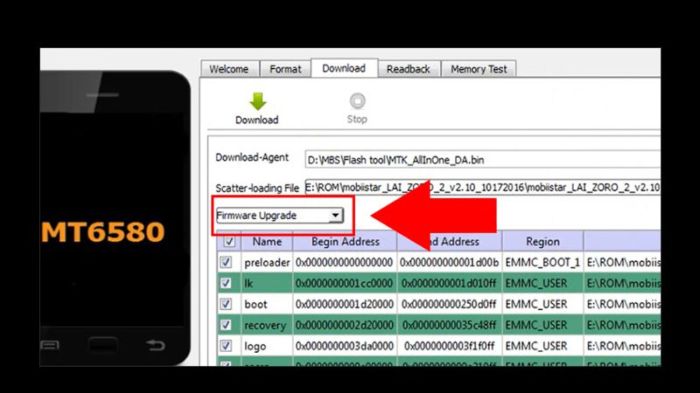Viewport: 700px width, 393px height.
Task: Switch to the Format tab
Action: click(285, 69)
